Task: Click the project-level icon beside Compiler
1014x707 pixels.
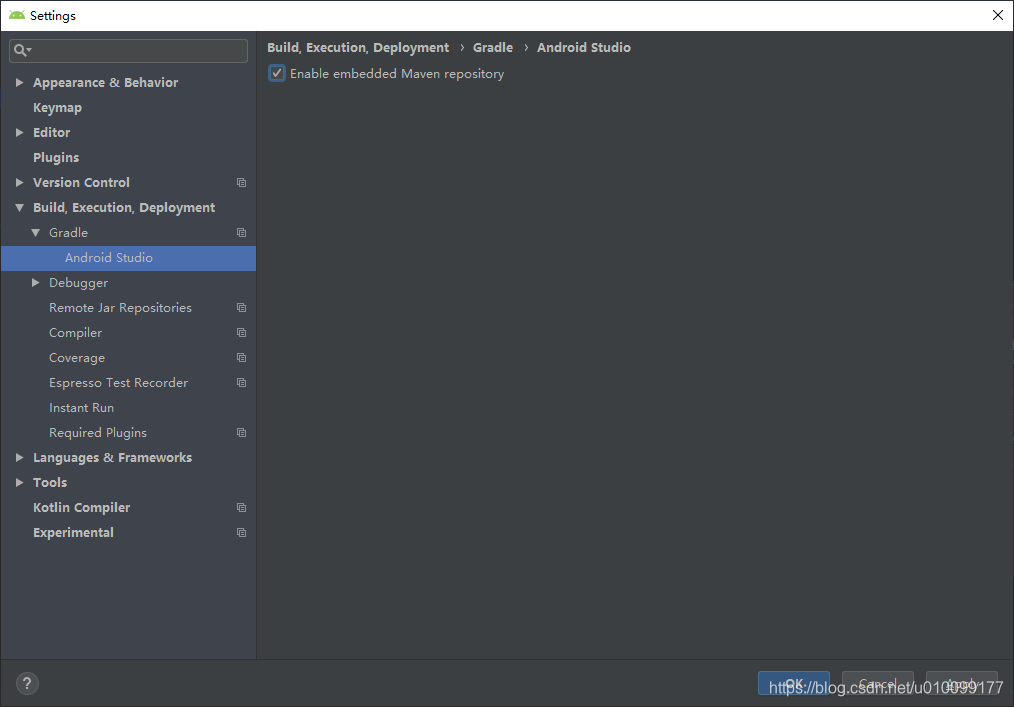Action: point(241,332)
